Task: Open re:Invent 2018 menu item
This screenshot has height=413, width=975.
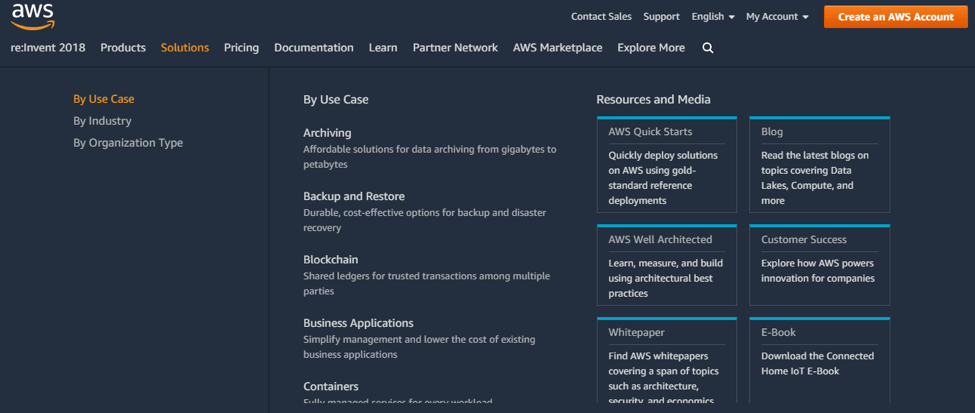Action: pos(48,48)
